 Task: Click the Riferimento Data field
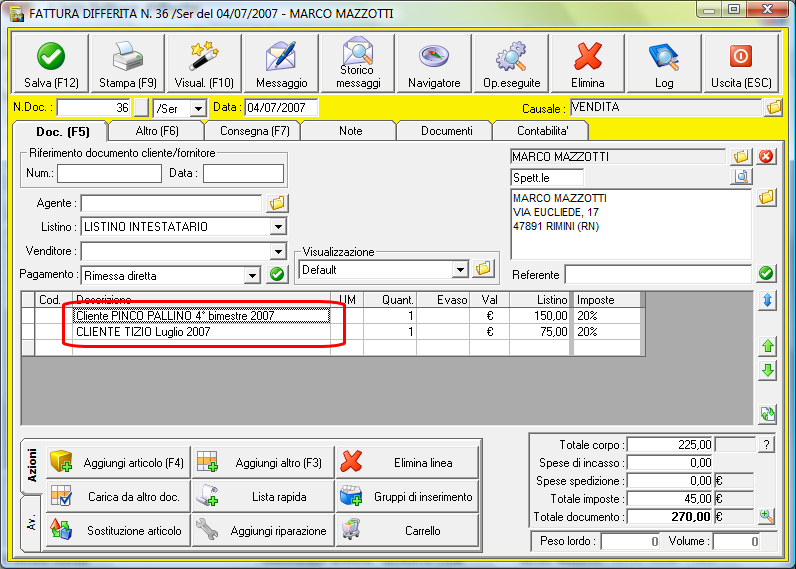243,173
